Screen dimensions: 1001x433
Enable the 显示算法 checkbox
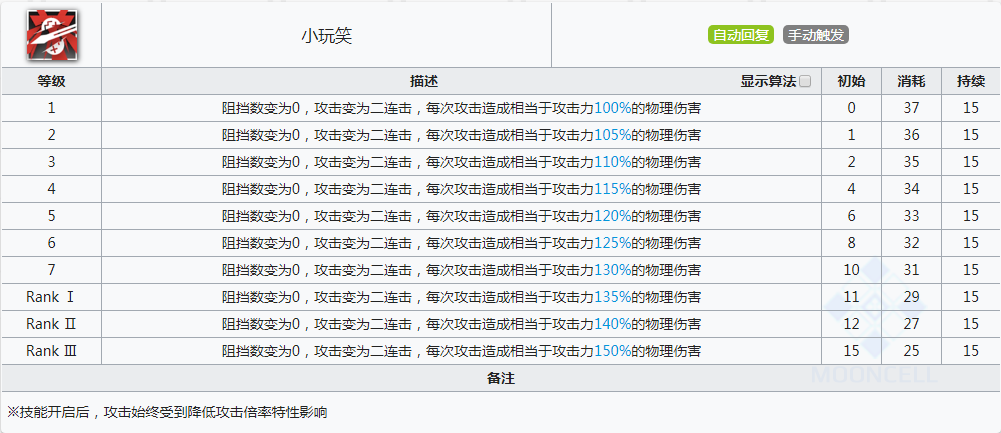point(805,81)
